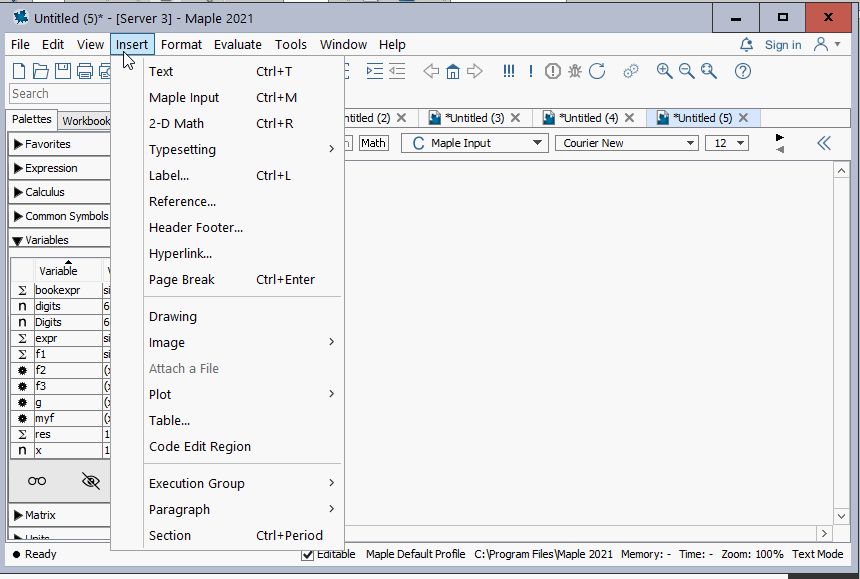This screenshot has height=579, width=860.
Task: Open the Maple Input style dropdown
Action: [475, 144]
